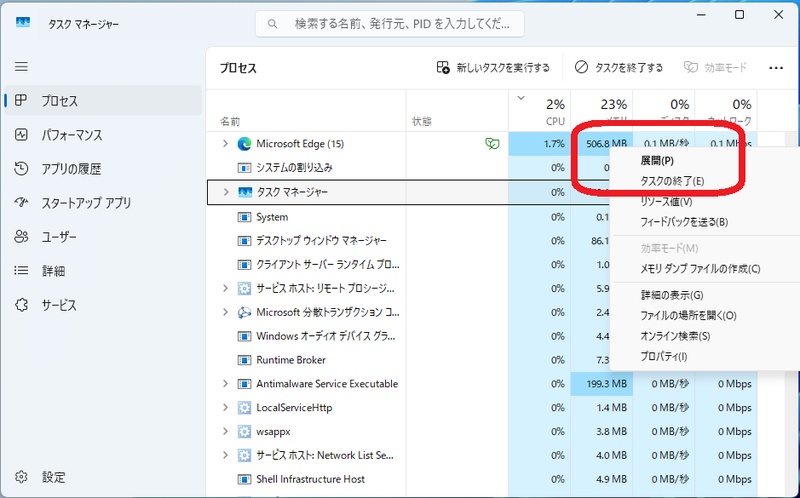
Task: Open 設定 at the sidebar bottom
Action: 102,477
